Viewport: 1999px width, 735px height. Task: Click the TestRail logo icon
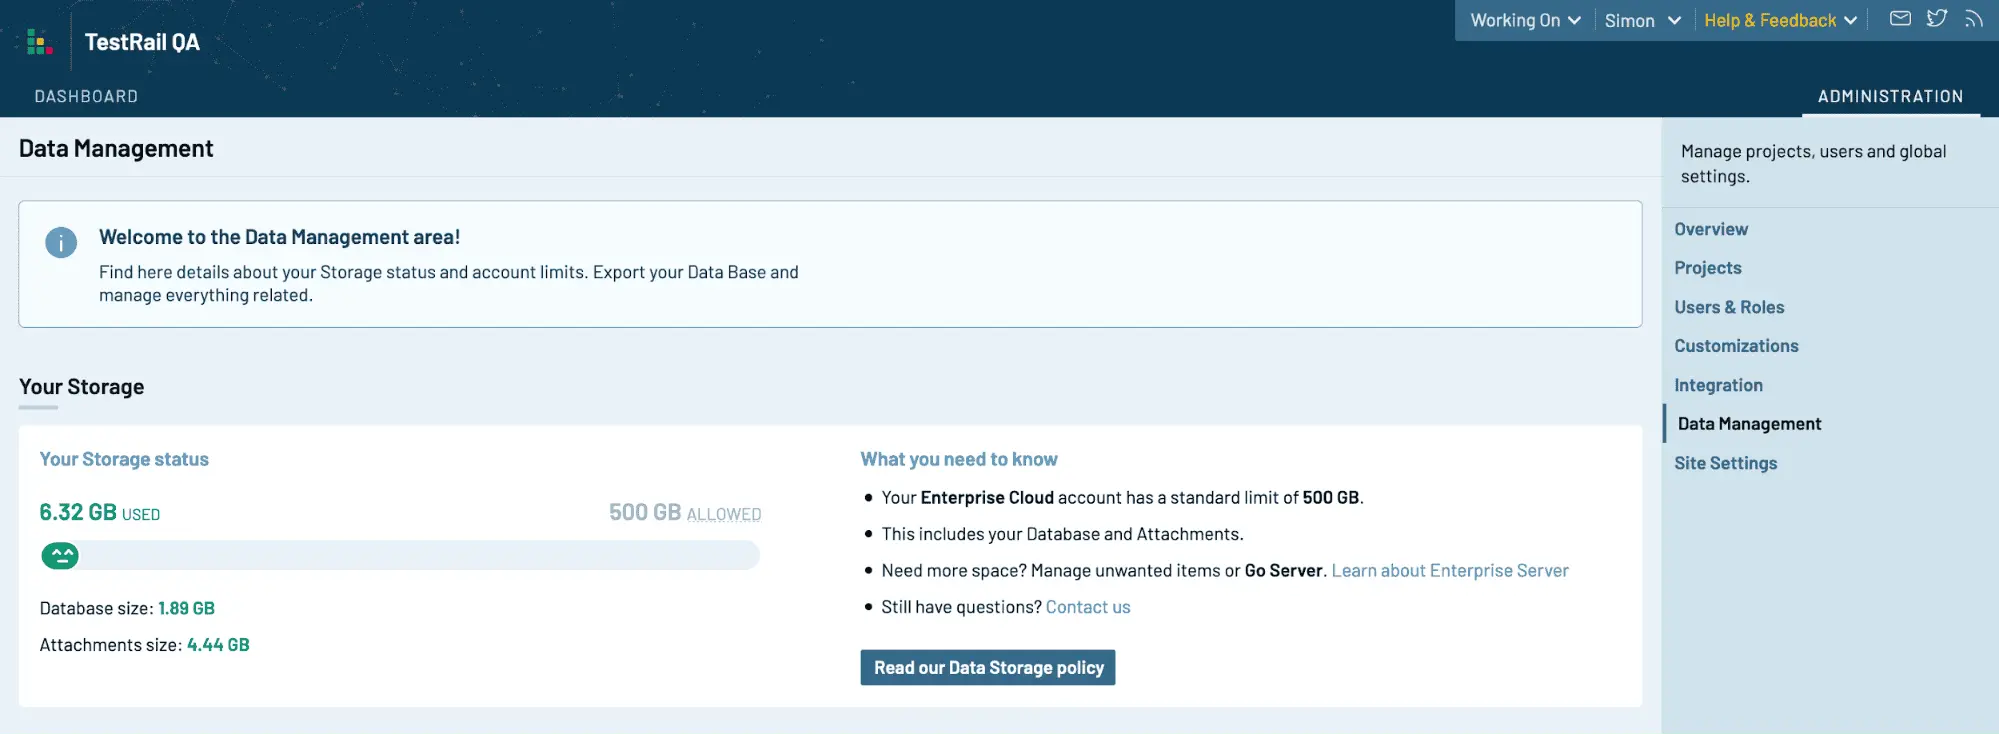coord(40,42)
